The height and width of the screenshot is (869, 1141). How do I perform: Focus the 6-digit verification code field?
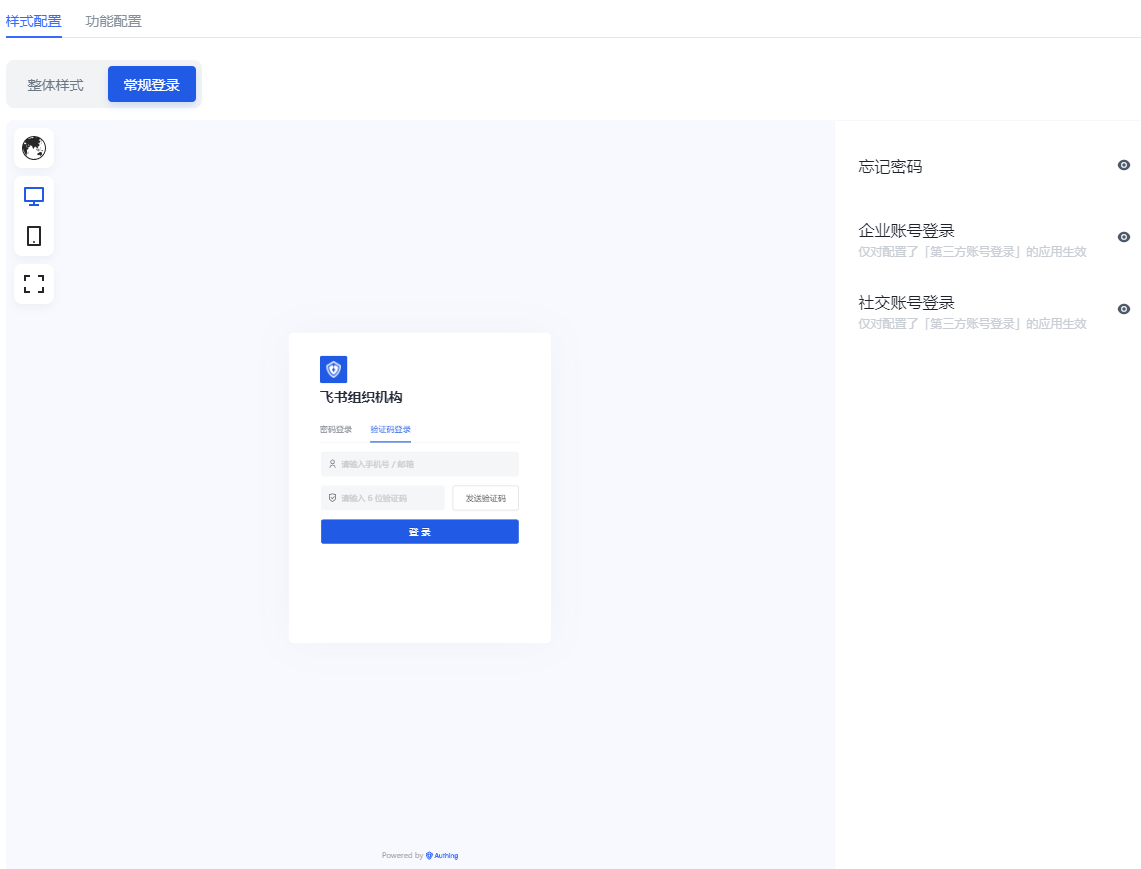pos(382,498)
